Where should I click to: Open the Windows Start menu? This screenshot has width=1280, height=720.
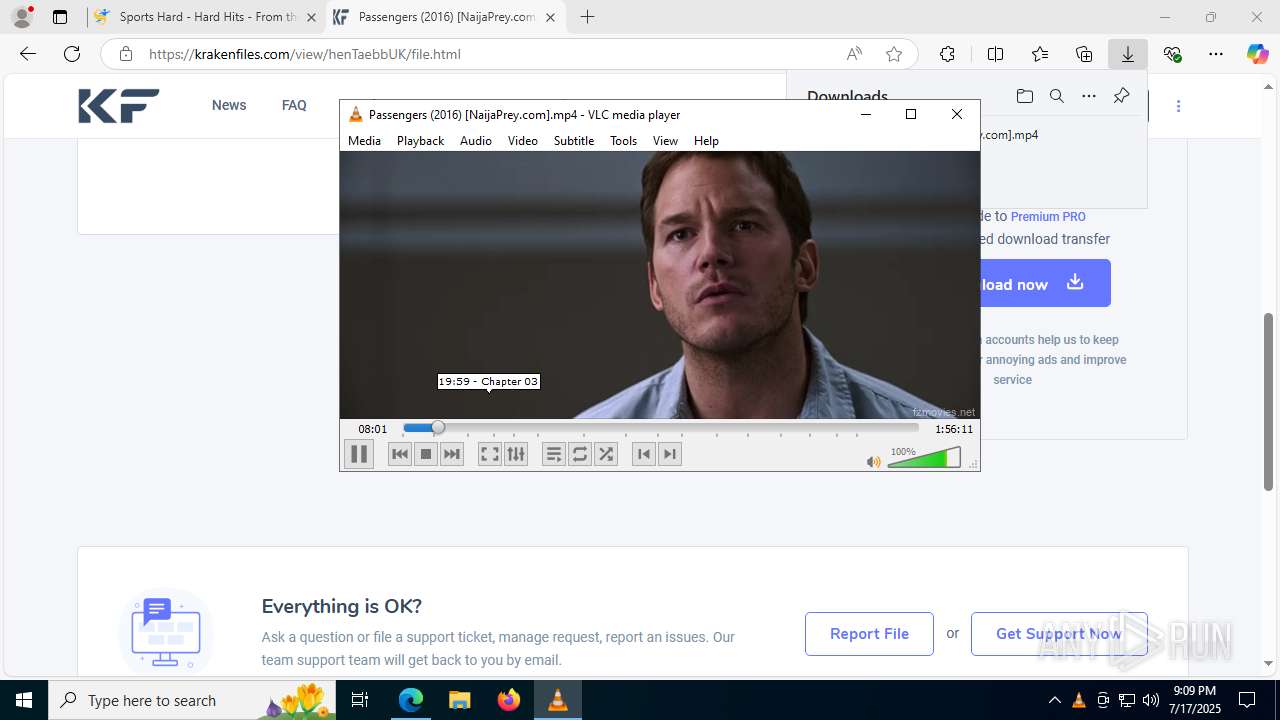click(24, 700)
